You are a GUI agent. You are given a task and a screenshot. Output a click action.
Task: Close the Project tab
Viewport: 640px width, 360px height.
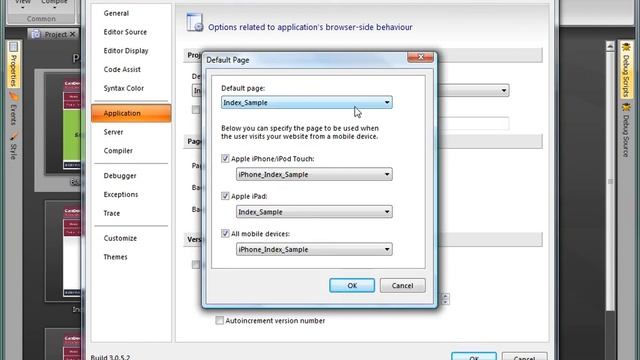coord(73,34)
